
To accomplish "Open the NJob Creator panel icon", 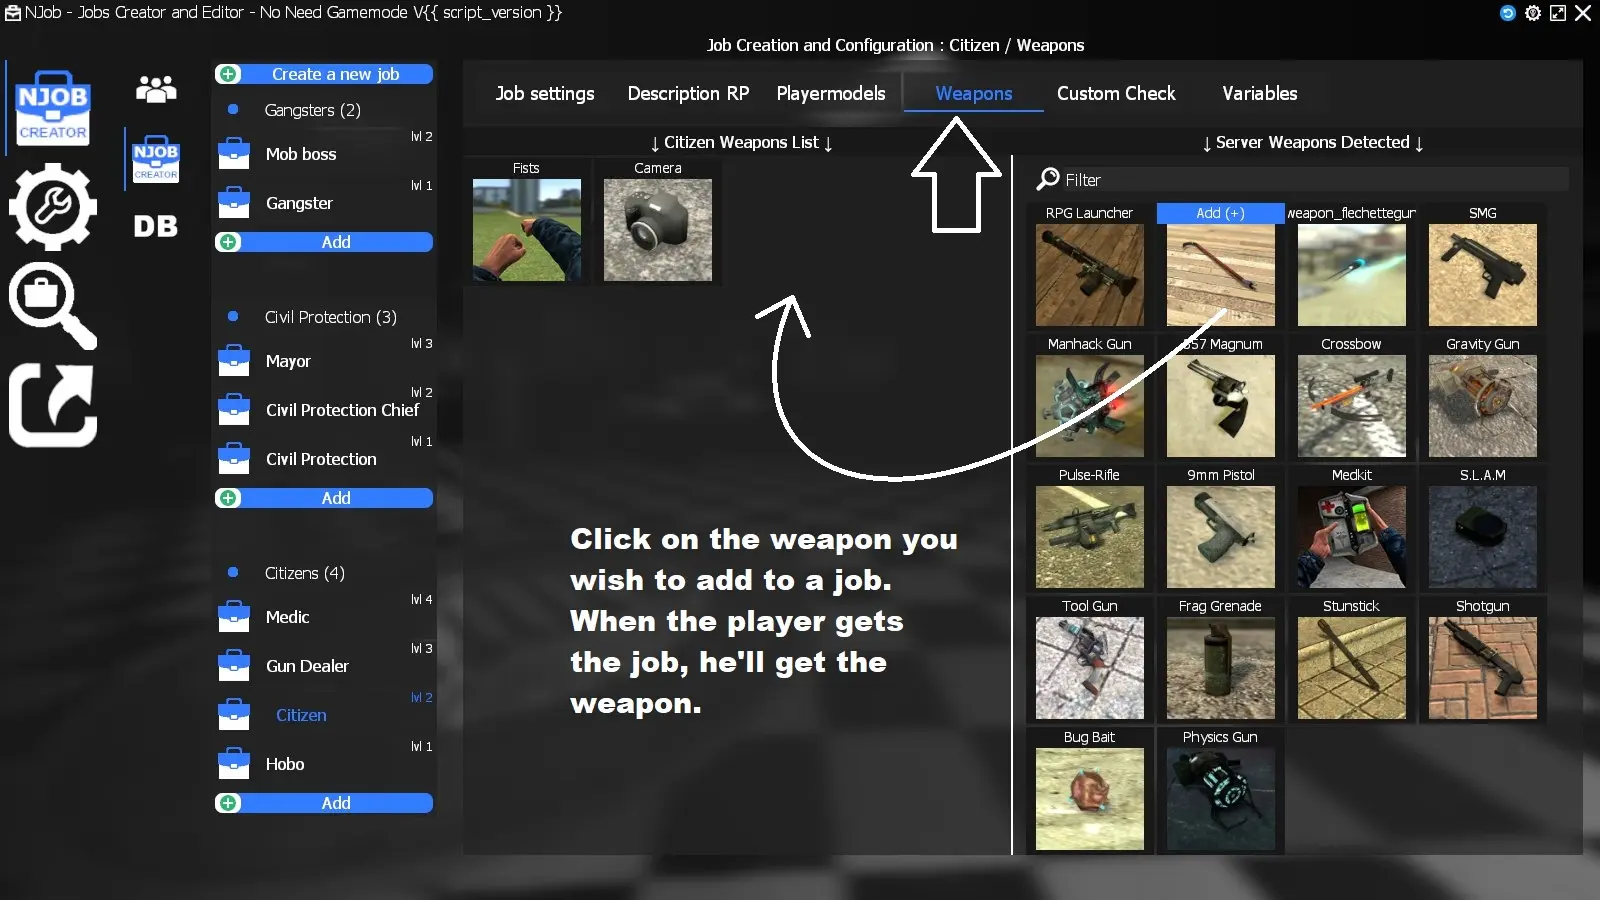I will tap(52, 107).
